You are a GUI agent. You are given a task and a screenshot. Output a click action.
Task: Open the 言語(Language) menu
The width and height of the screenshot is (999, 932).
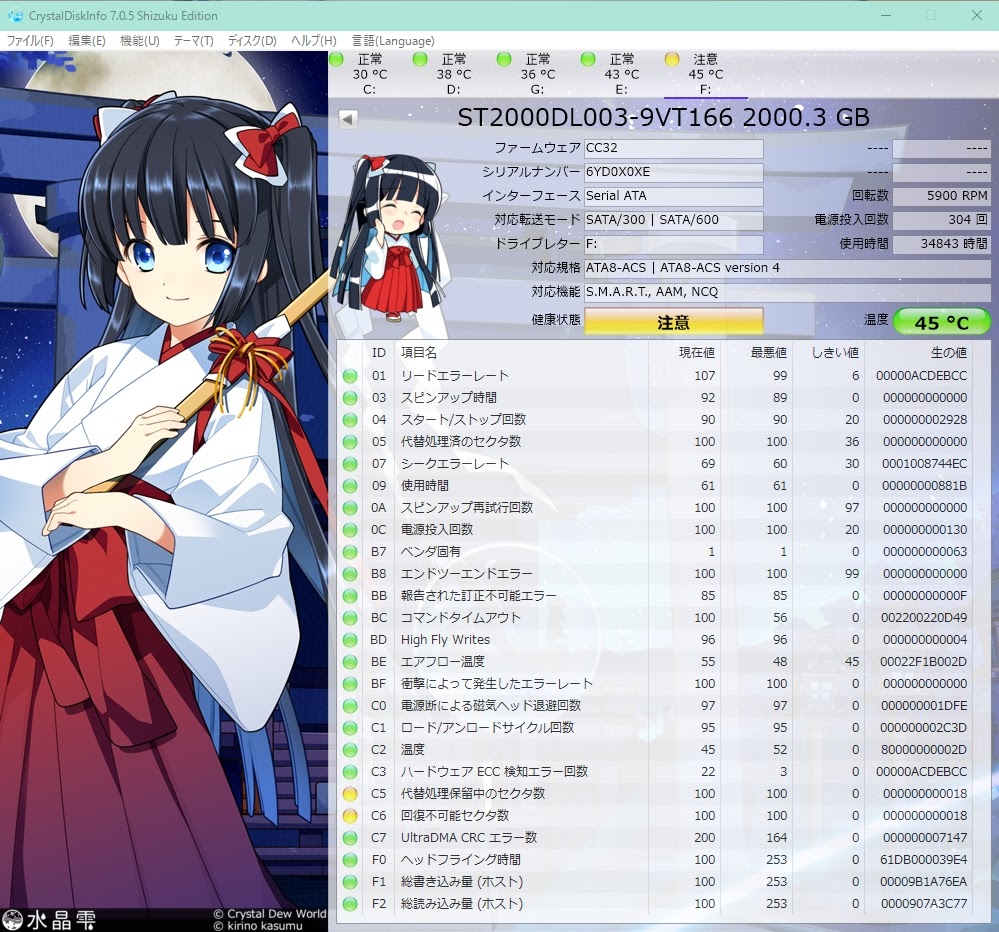(392, 41)
